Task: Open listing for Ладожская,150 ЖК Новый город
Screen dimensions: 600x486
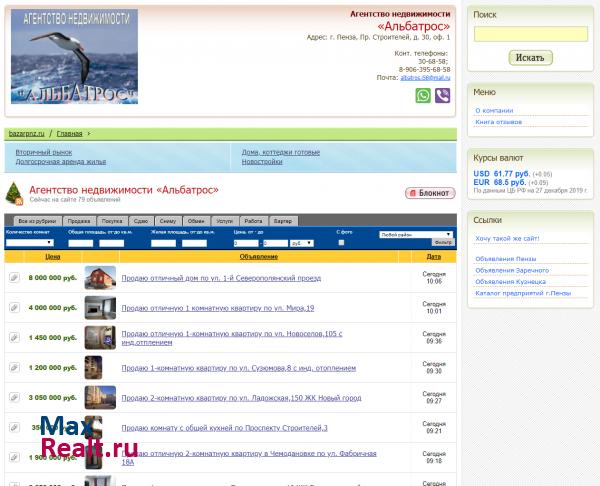Action: click(241, 398)
